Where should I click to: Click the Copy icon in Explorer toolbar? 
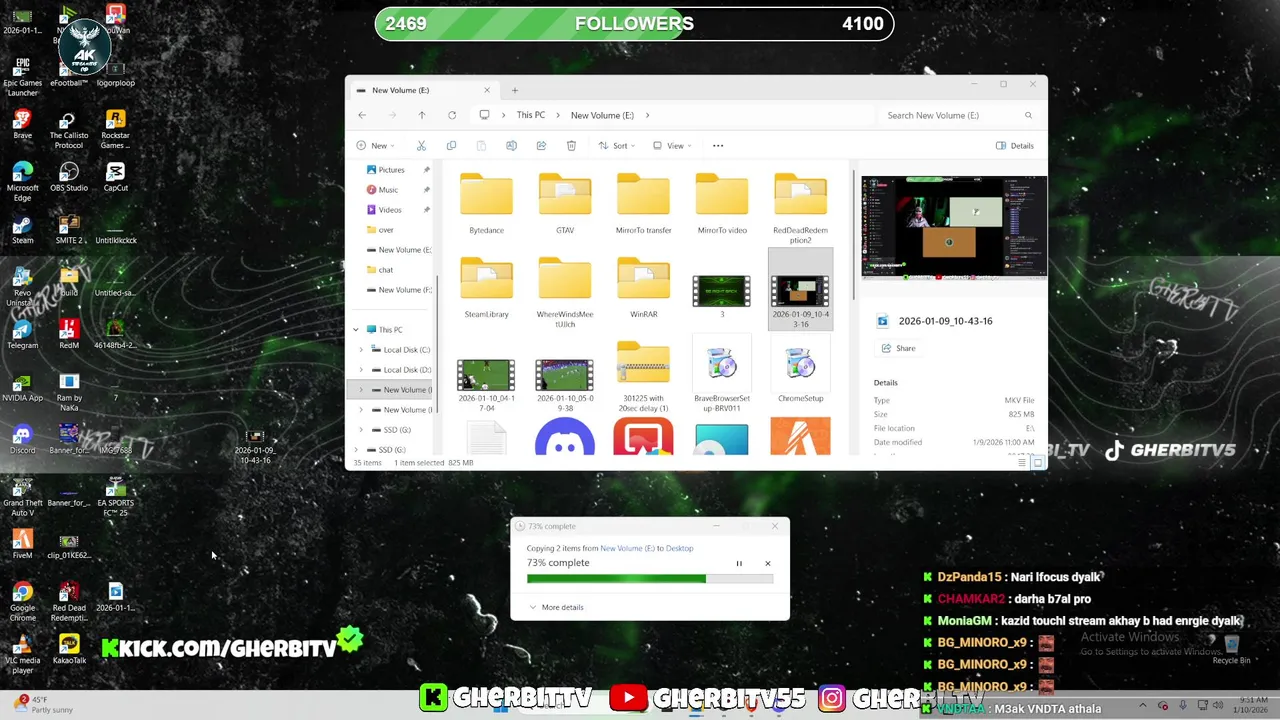(x=451, y=146)
